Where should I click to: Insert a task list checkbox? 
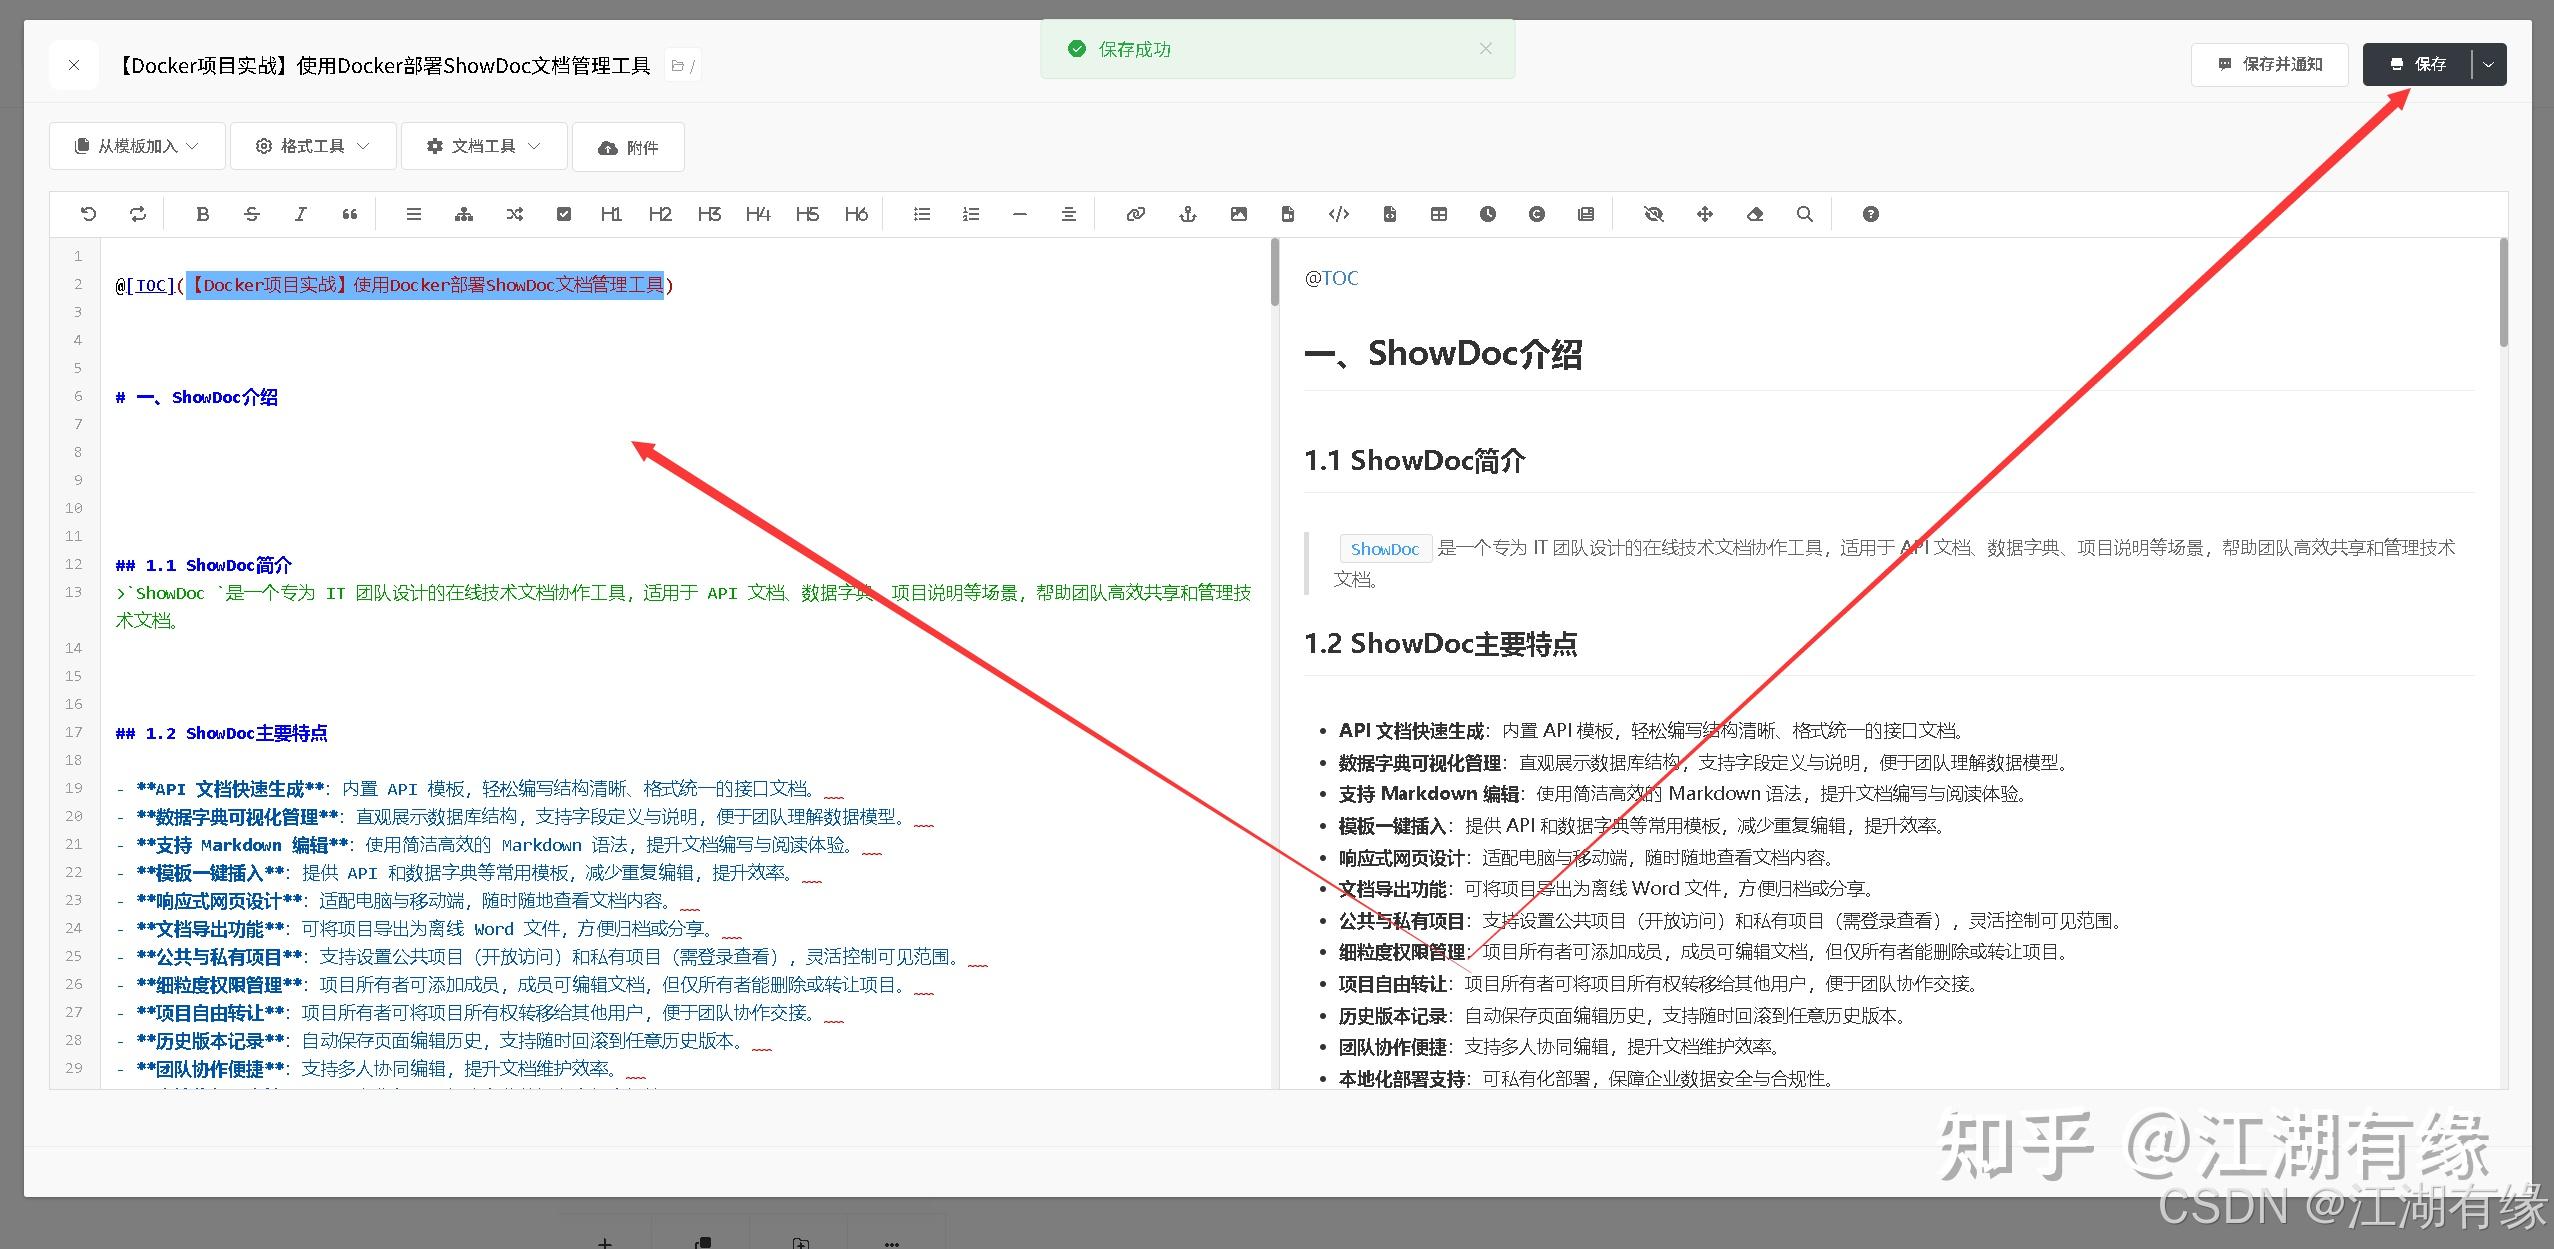[x=565, y=213]
